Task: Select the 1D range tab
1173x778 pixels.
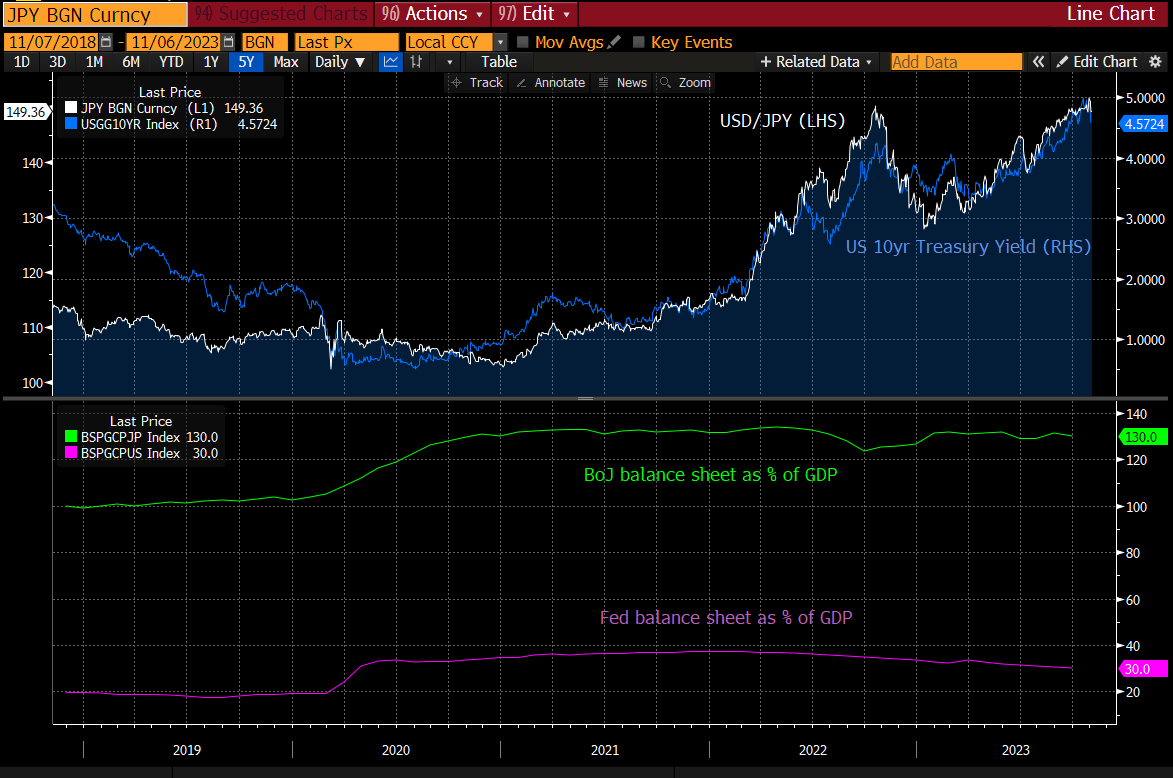Action: pos(22,62)
